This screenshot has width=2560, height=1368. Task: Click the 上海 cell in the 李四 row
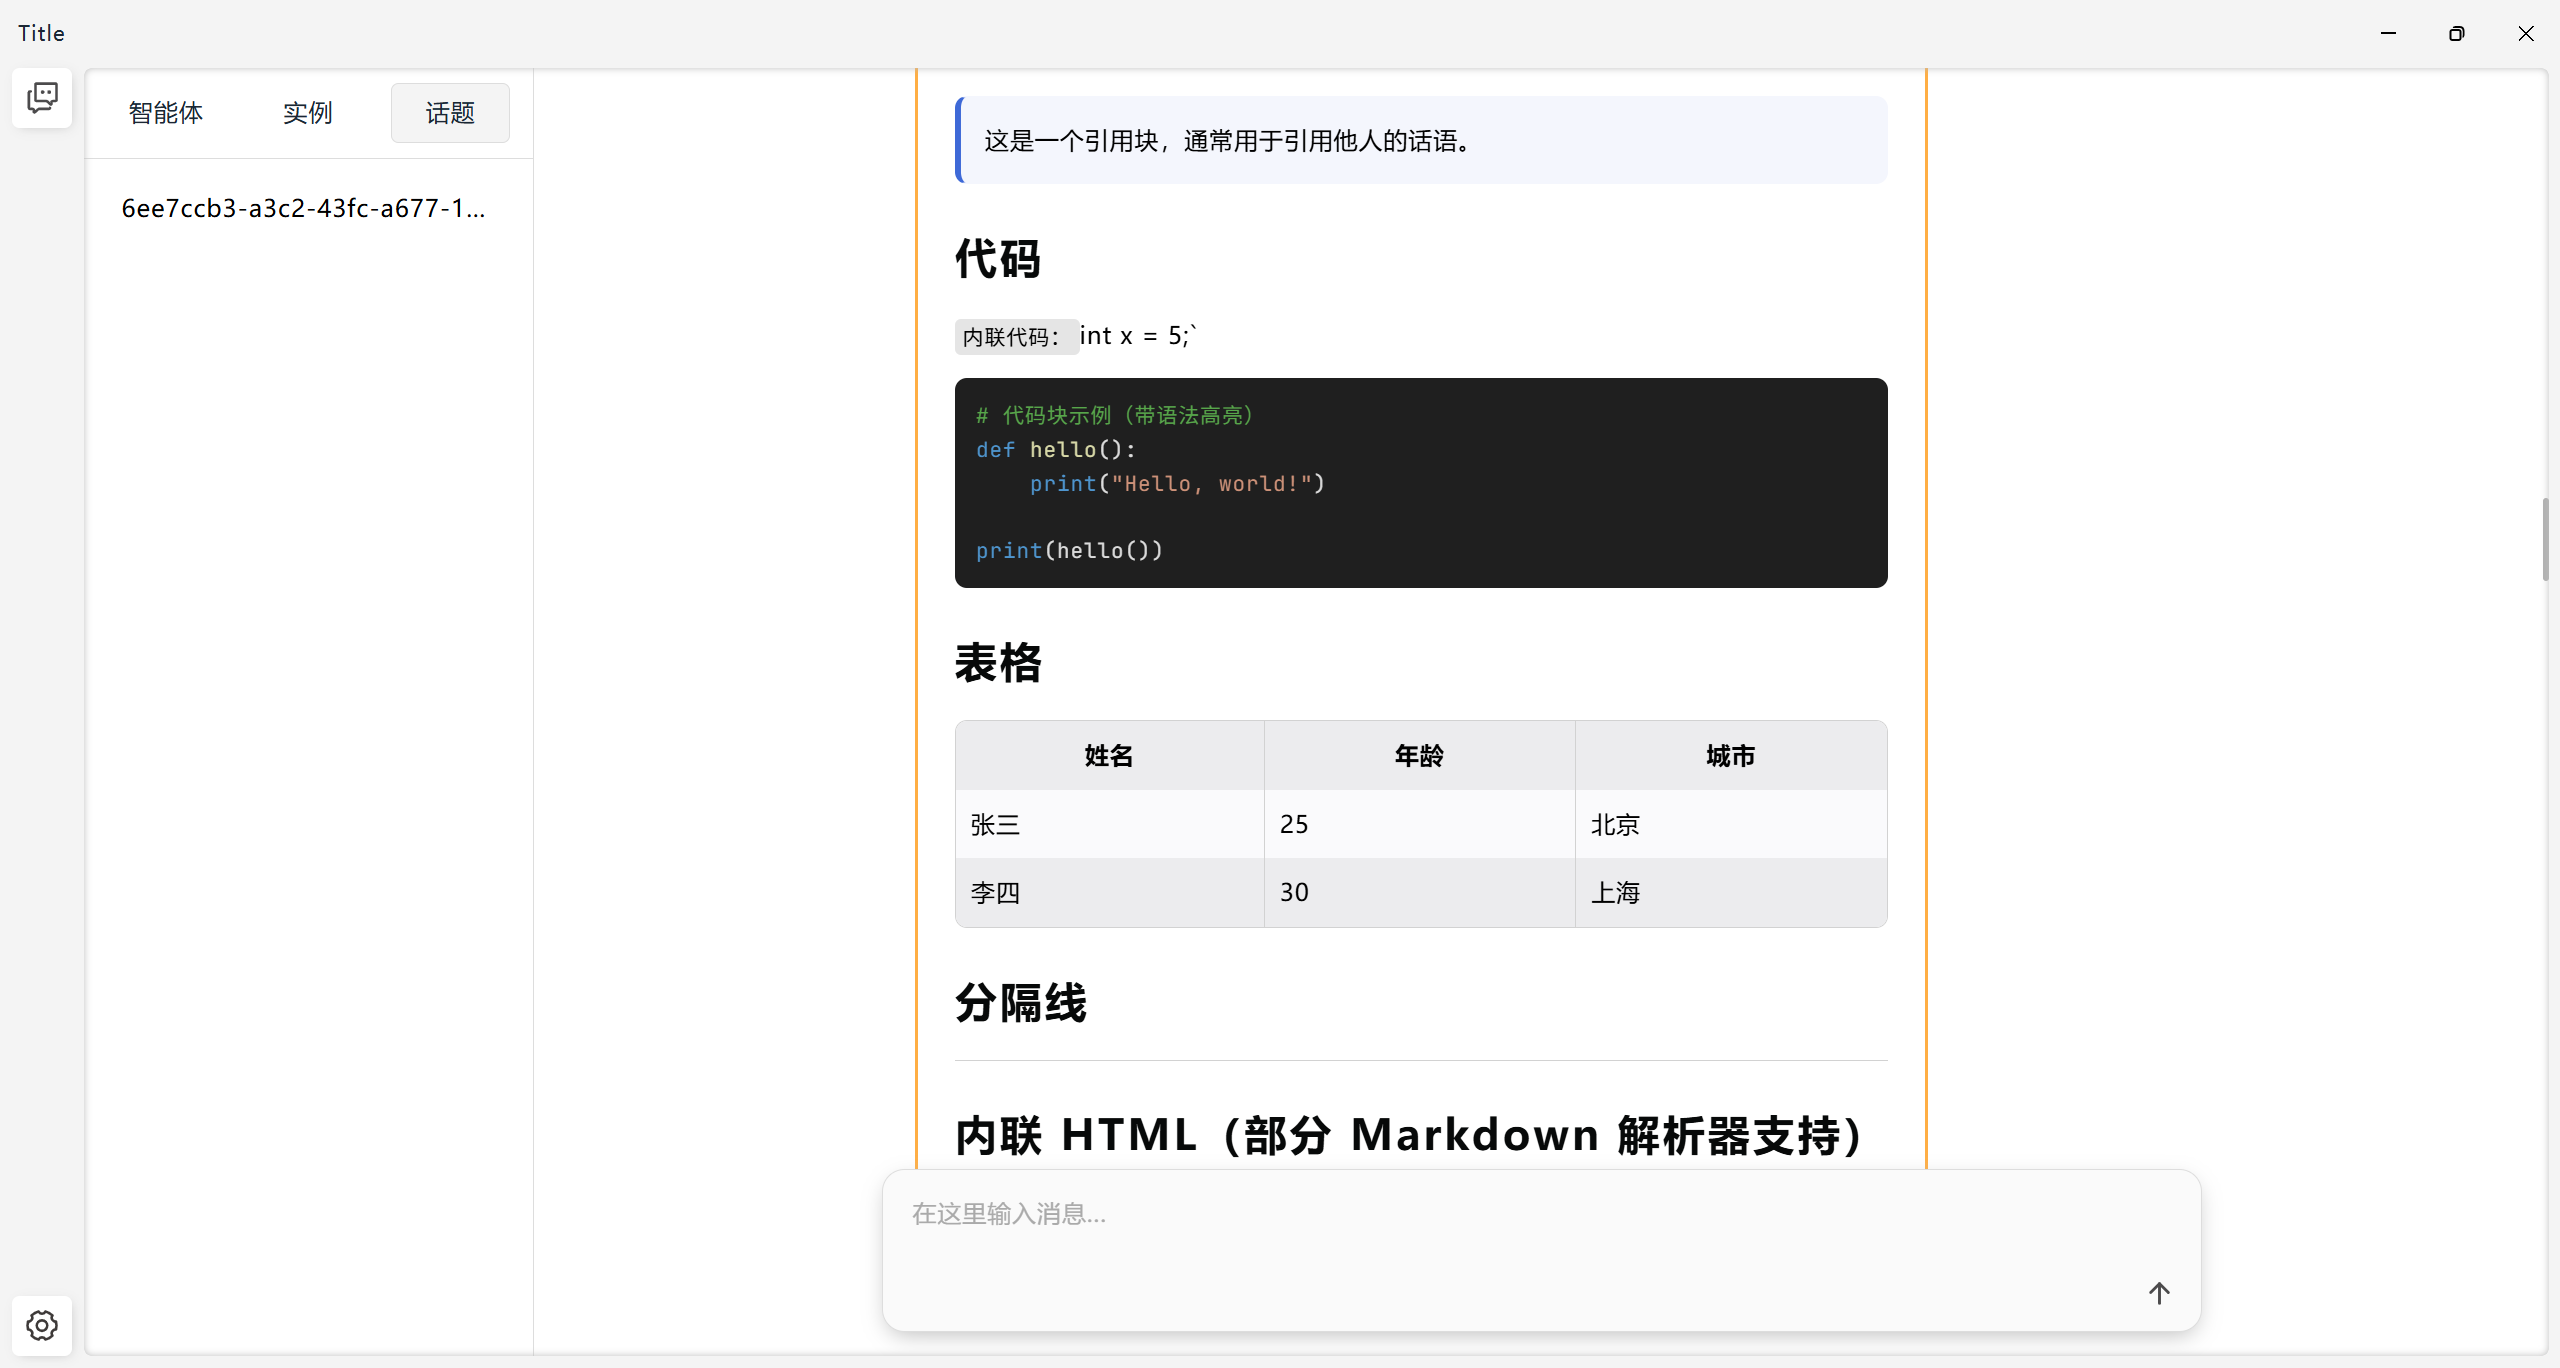point(1615,892)
